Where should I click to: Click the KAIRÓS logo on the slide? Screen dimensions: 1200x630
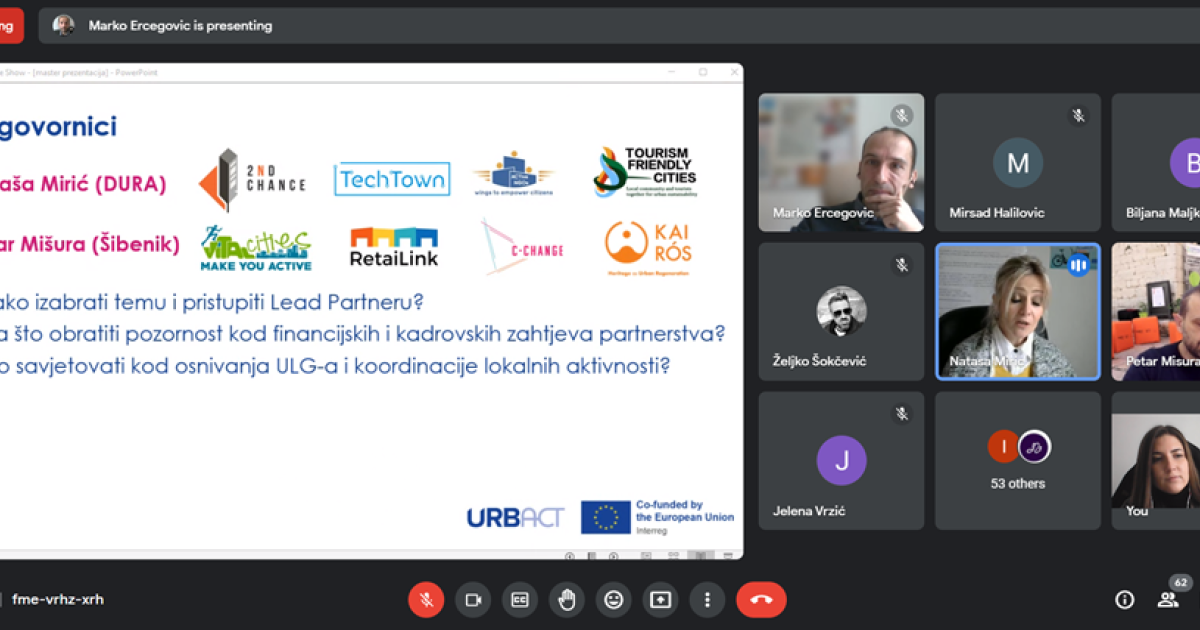(649, 248)
